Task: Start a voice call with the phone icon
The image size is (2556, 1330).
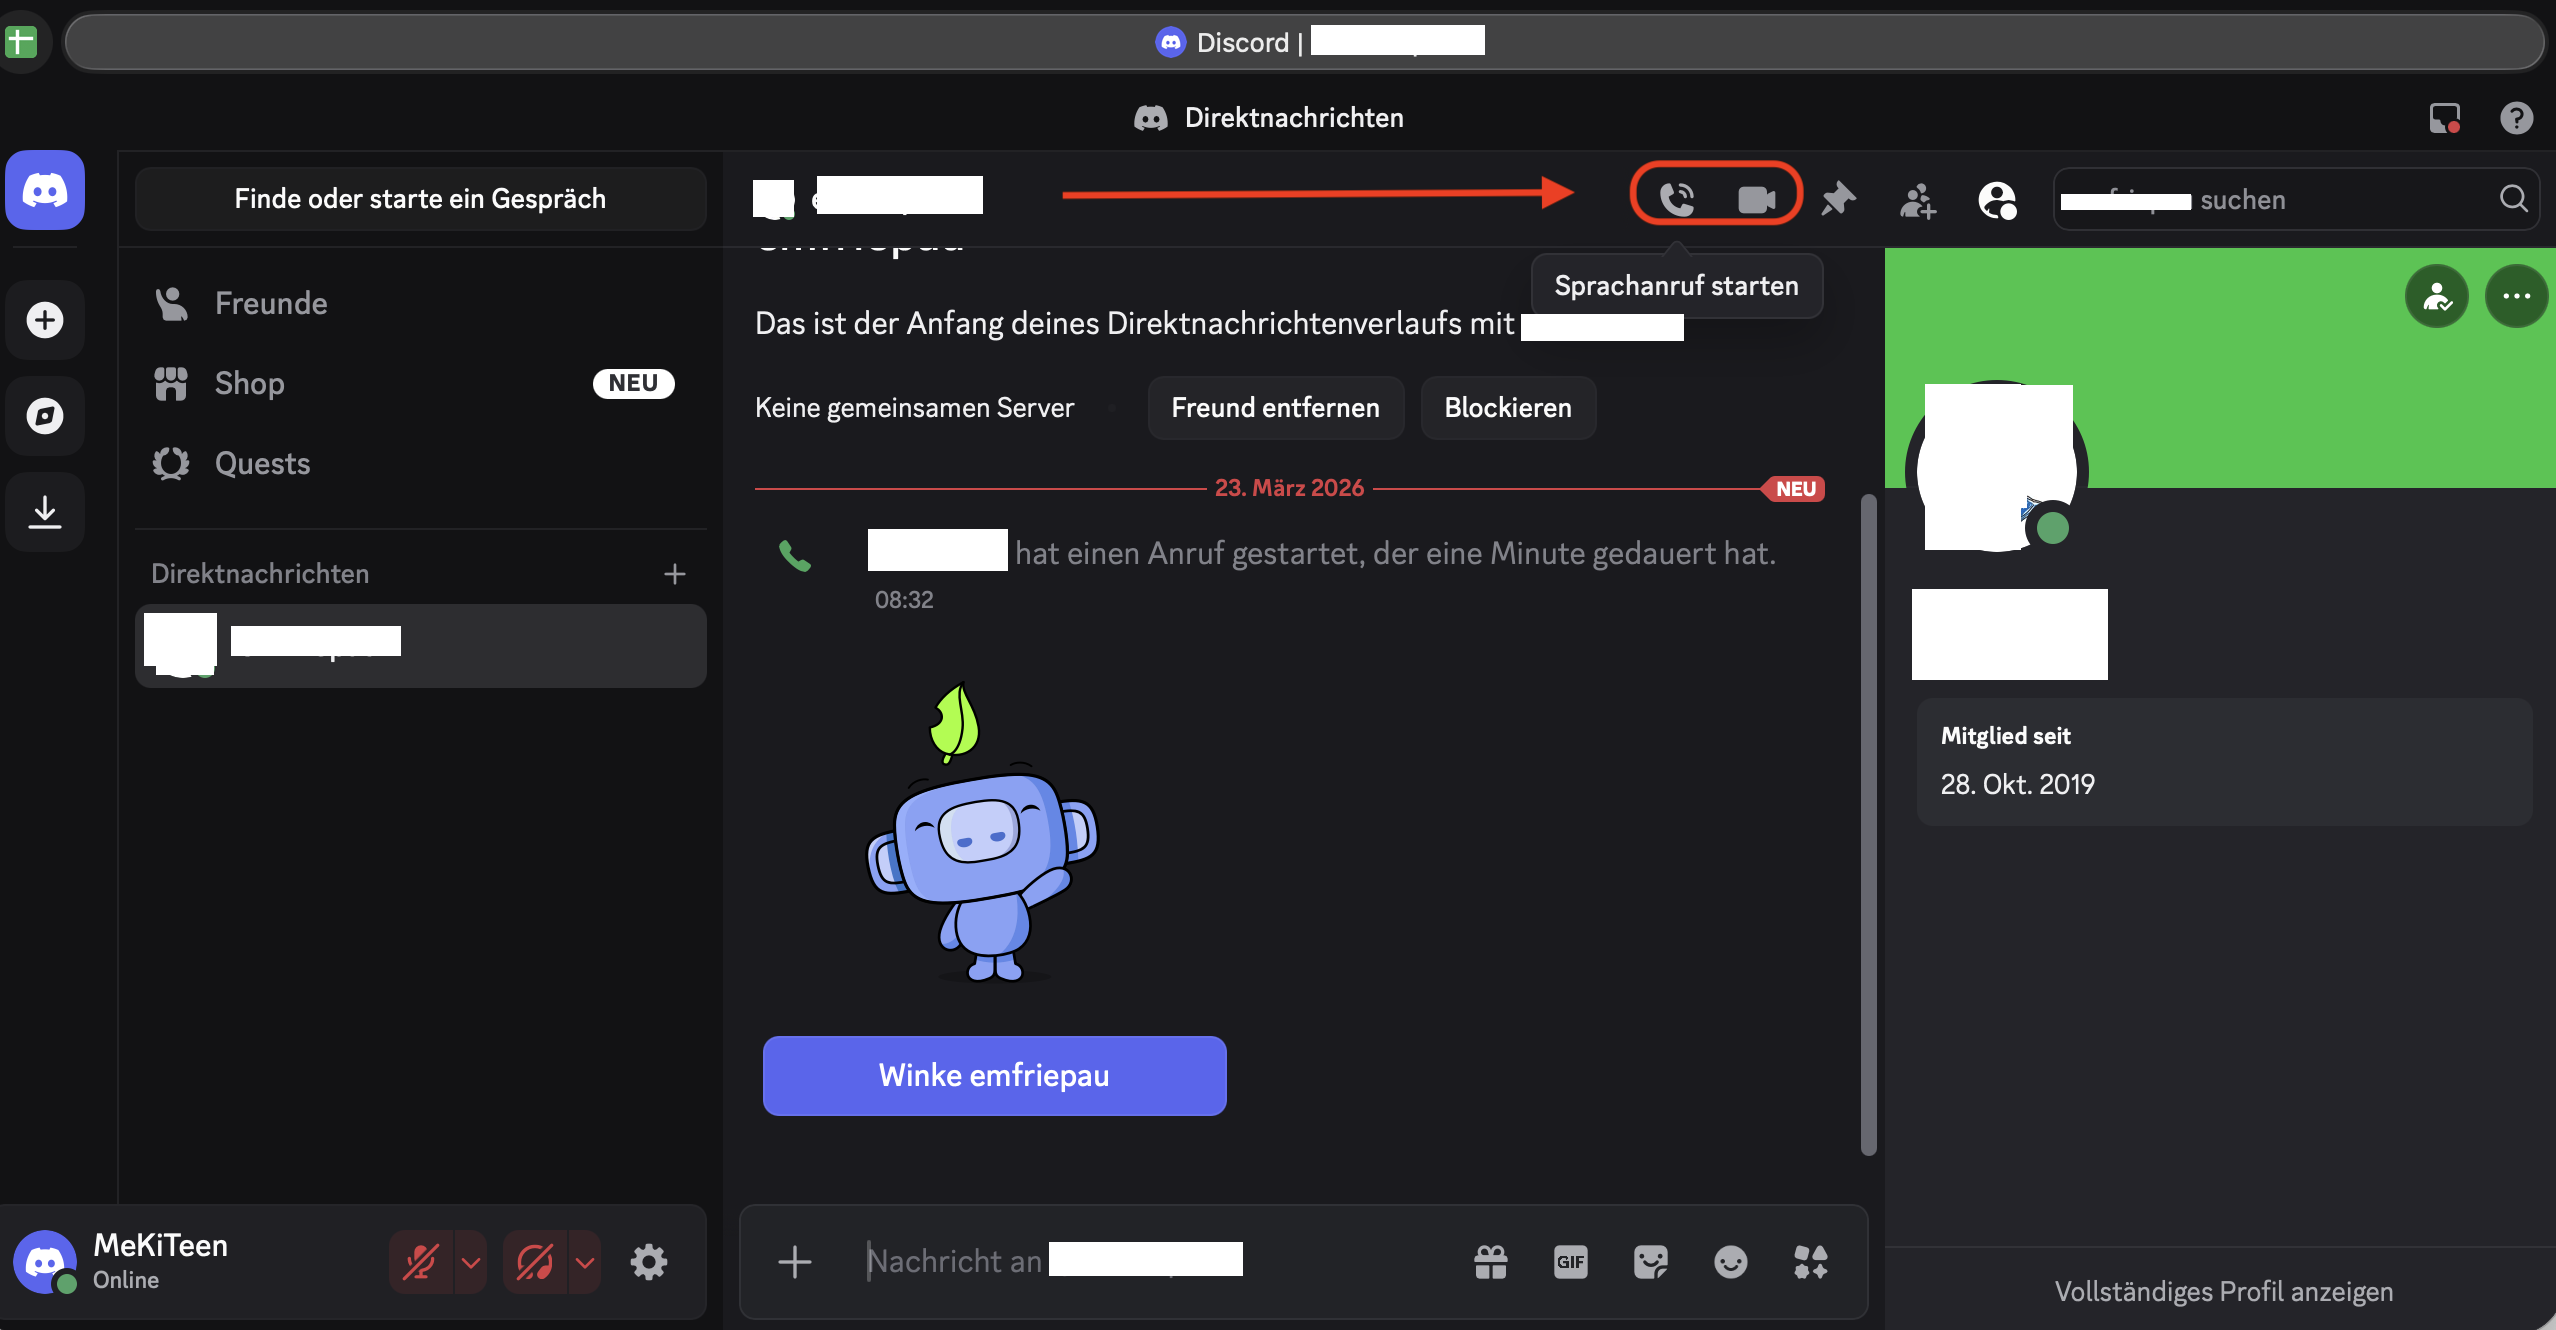Action: click(x=1677, y=199)
